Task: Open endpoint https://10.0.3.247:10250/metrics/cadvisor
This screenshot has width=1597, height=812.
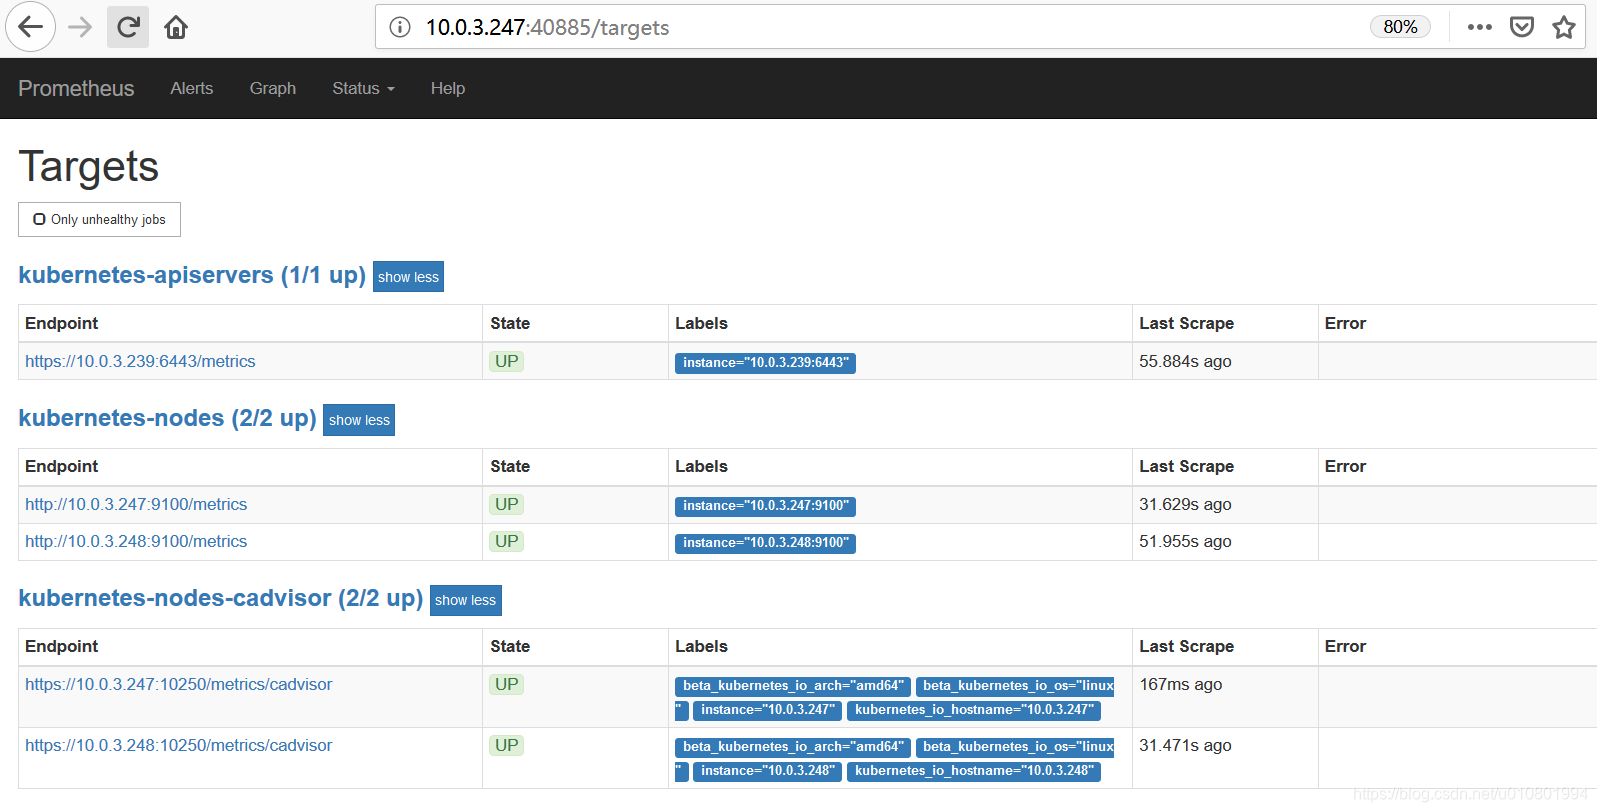Action: [x=178, y=684]
